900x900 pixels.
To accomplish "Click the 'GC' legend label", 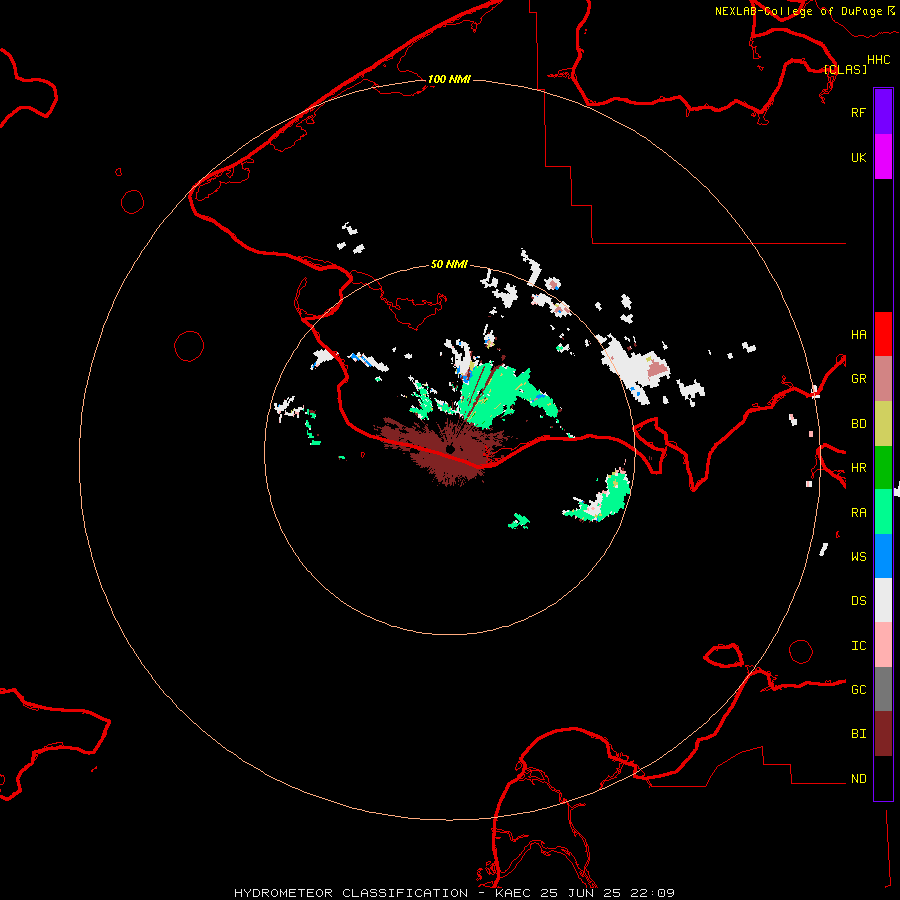I will pos(858,689).
